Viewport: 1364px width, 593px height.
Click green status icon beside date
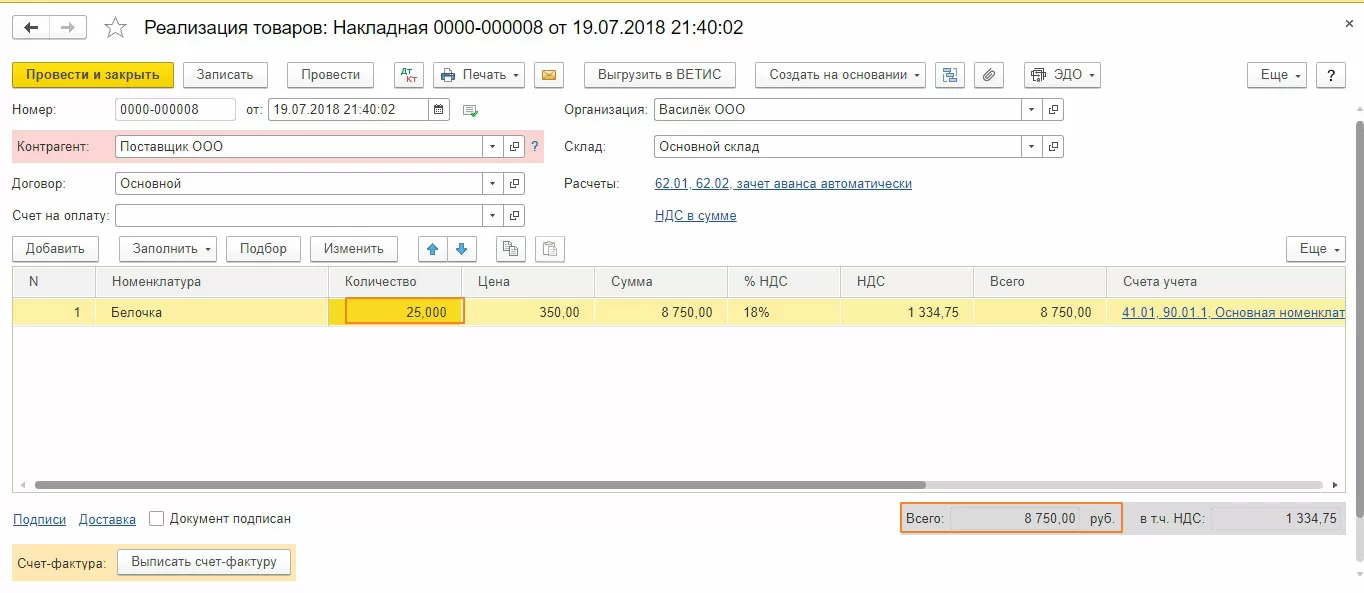click(x=470, y=110)
